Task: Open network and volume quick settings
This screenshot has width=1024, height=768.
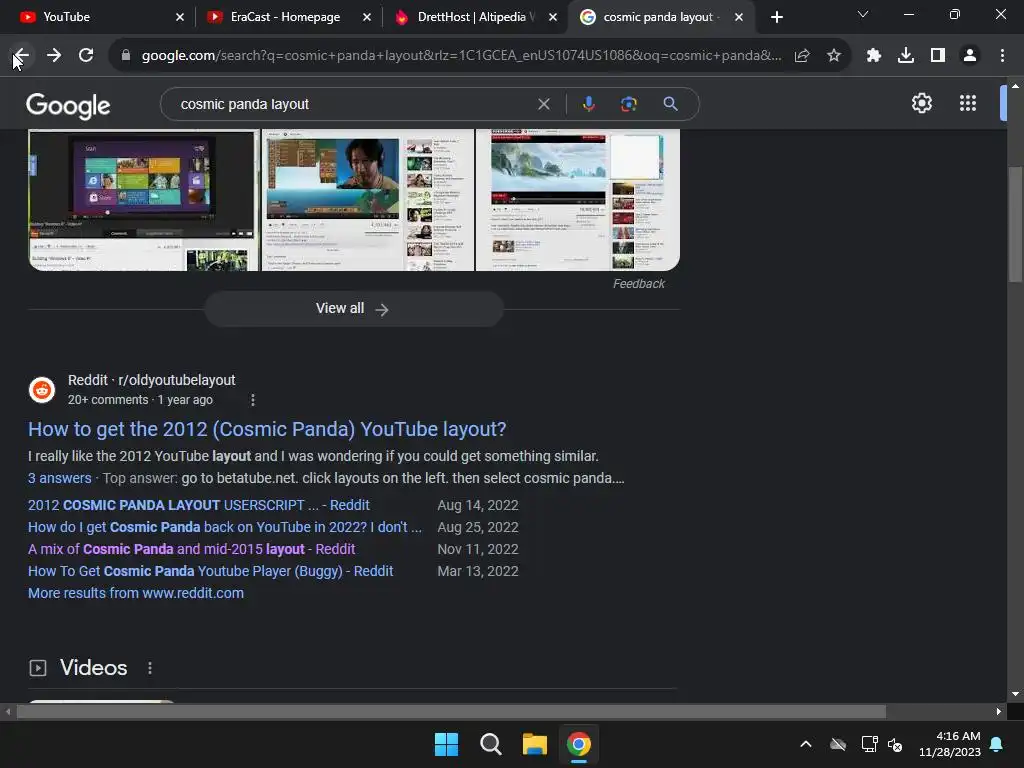Action: (x=882, y=744)
